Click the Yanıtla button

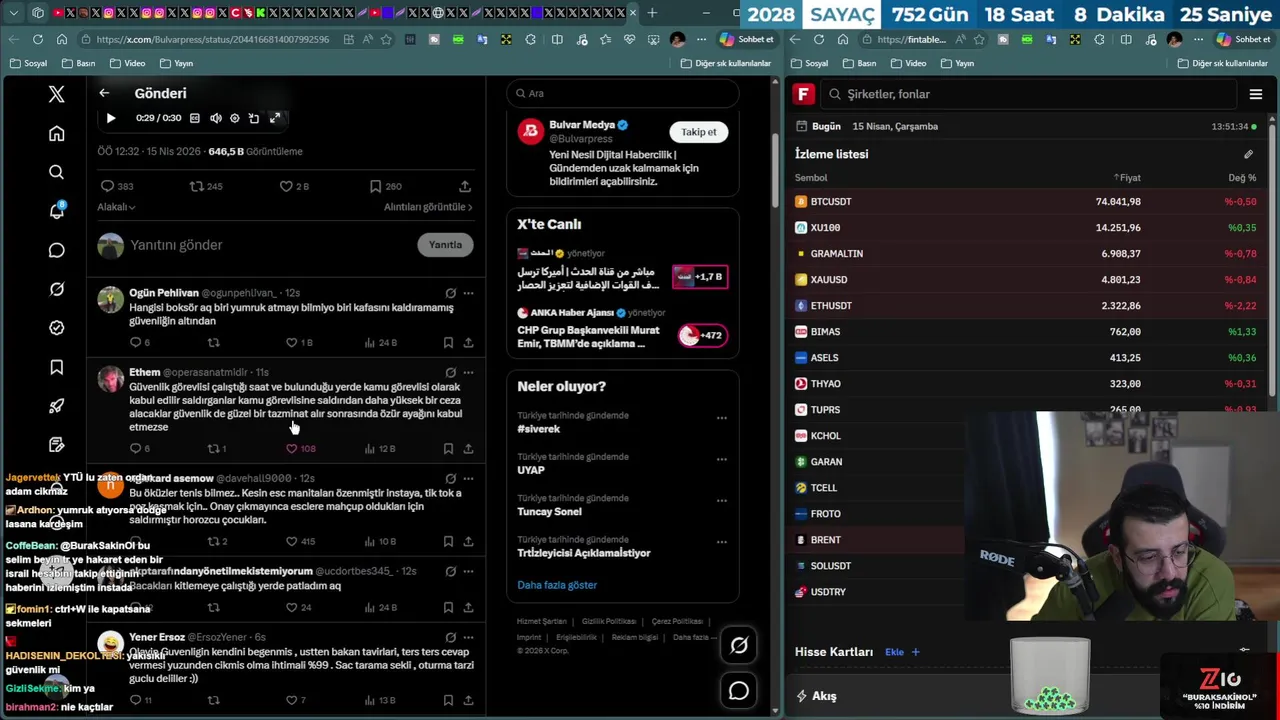445,245
